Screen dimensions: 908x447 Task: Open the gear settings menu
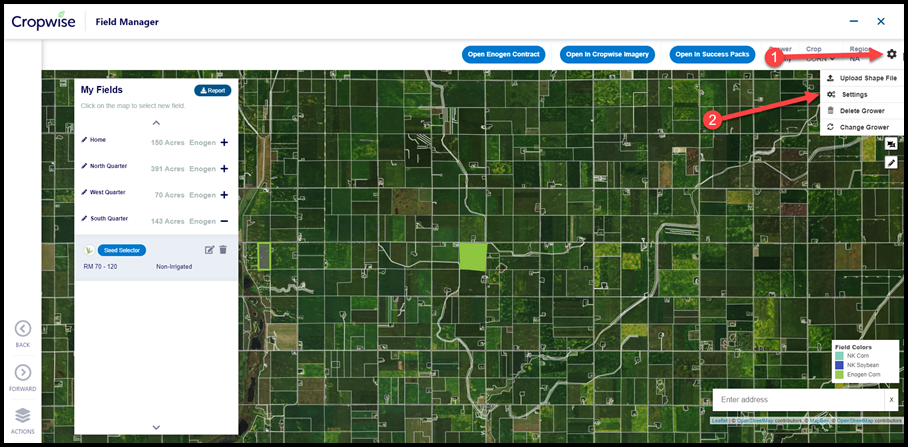891,54
